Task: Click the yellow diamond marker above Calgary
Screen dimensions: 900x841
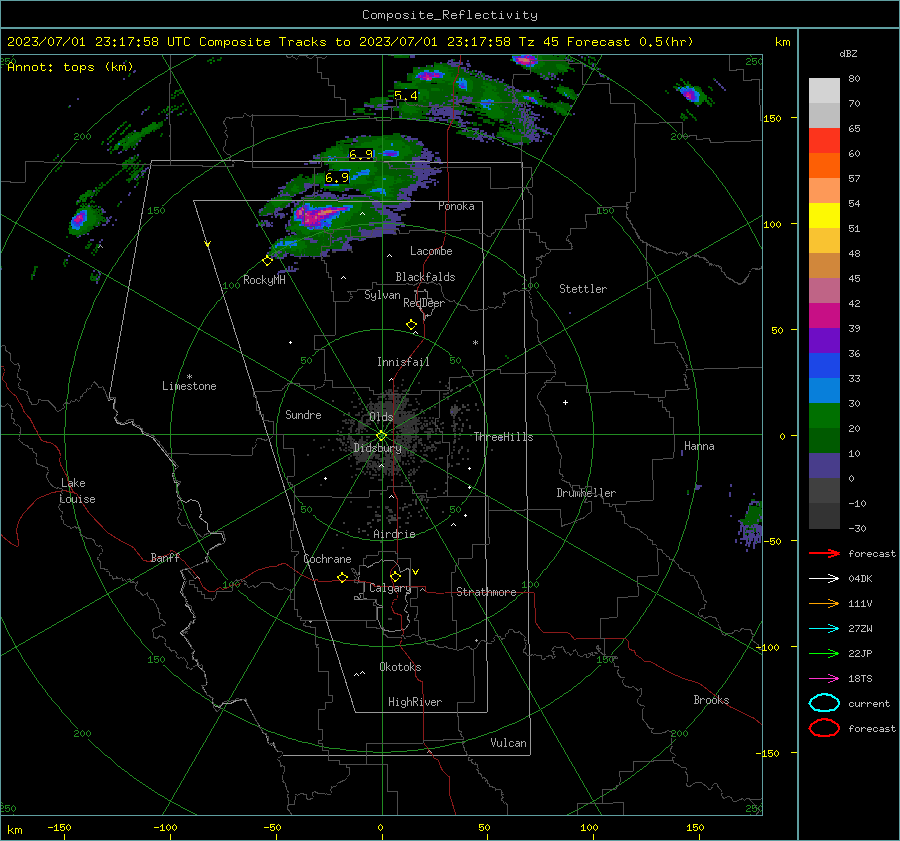Action: click(395, 576)
